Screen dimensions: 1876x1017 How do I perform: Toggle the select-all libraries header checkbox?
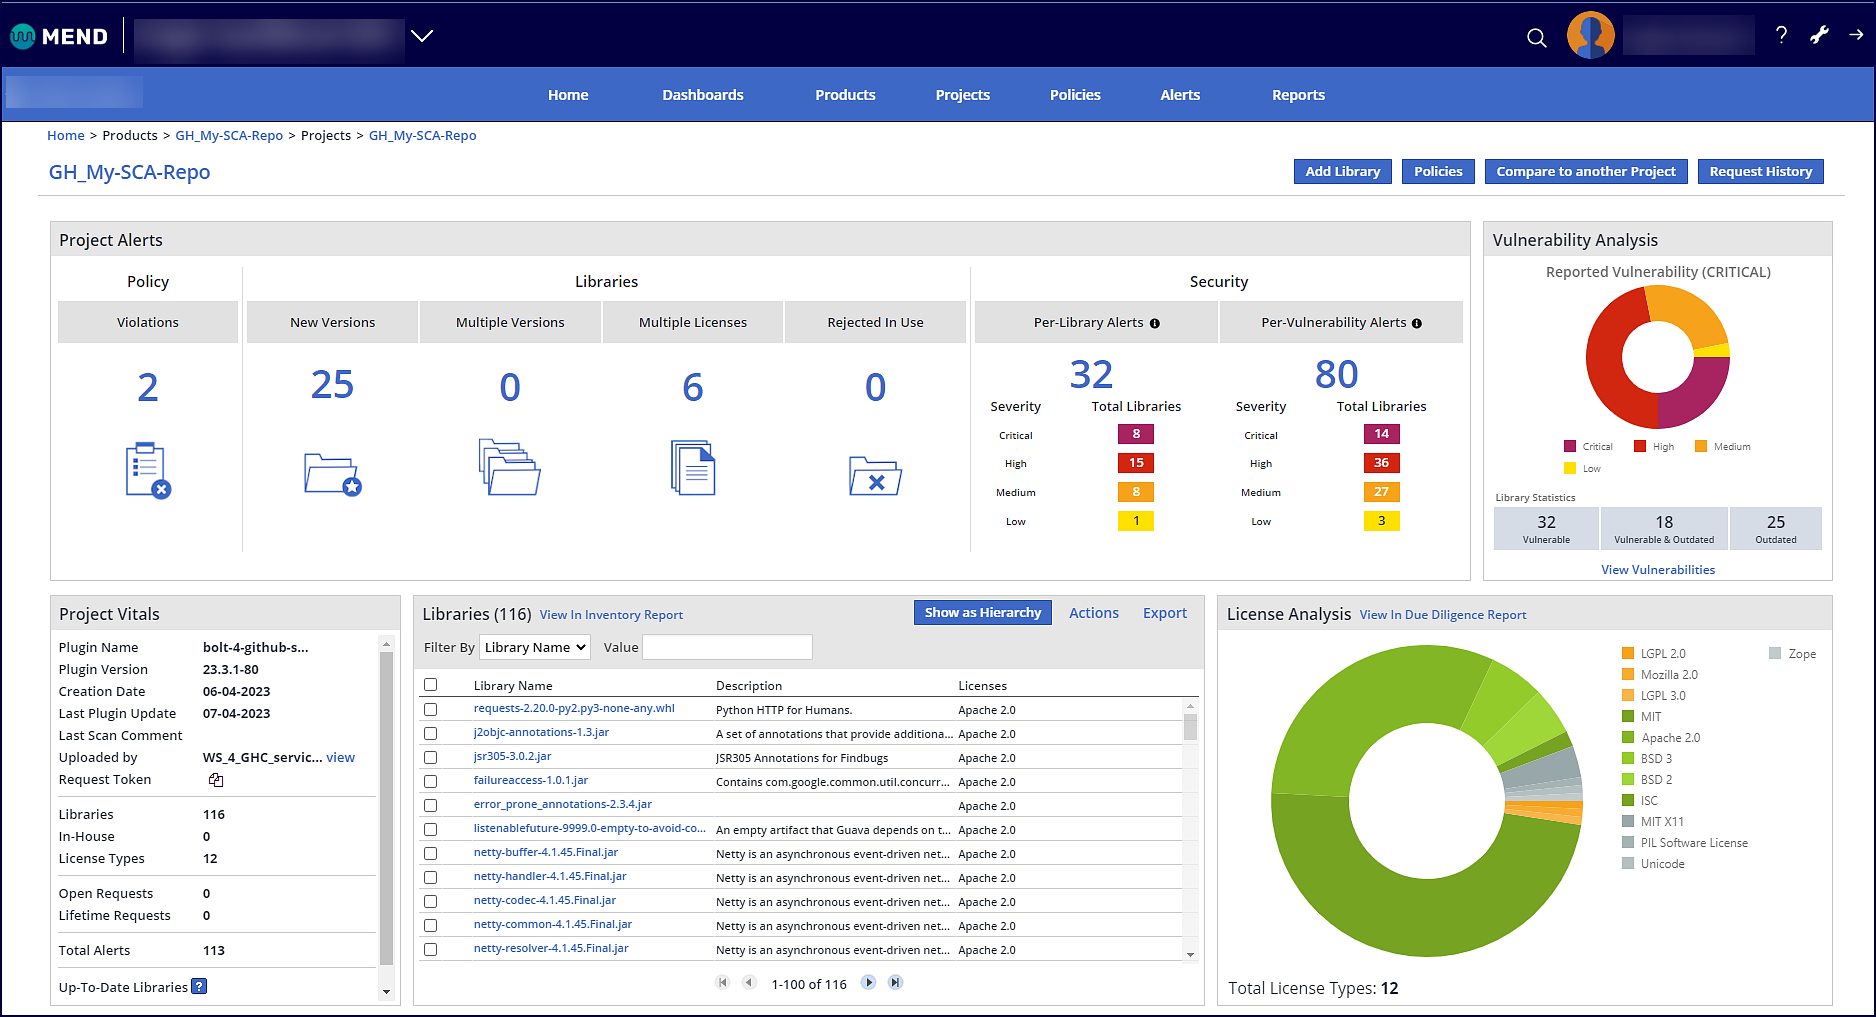click(x=431, y=685)
